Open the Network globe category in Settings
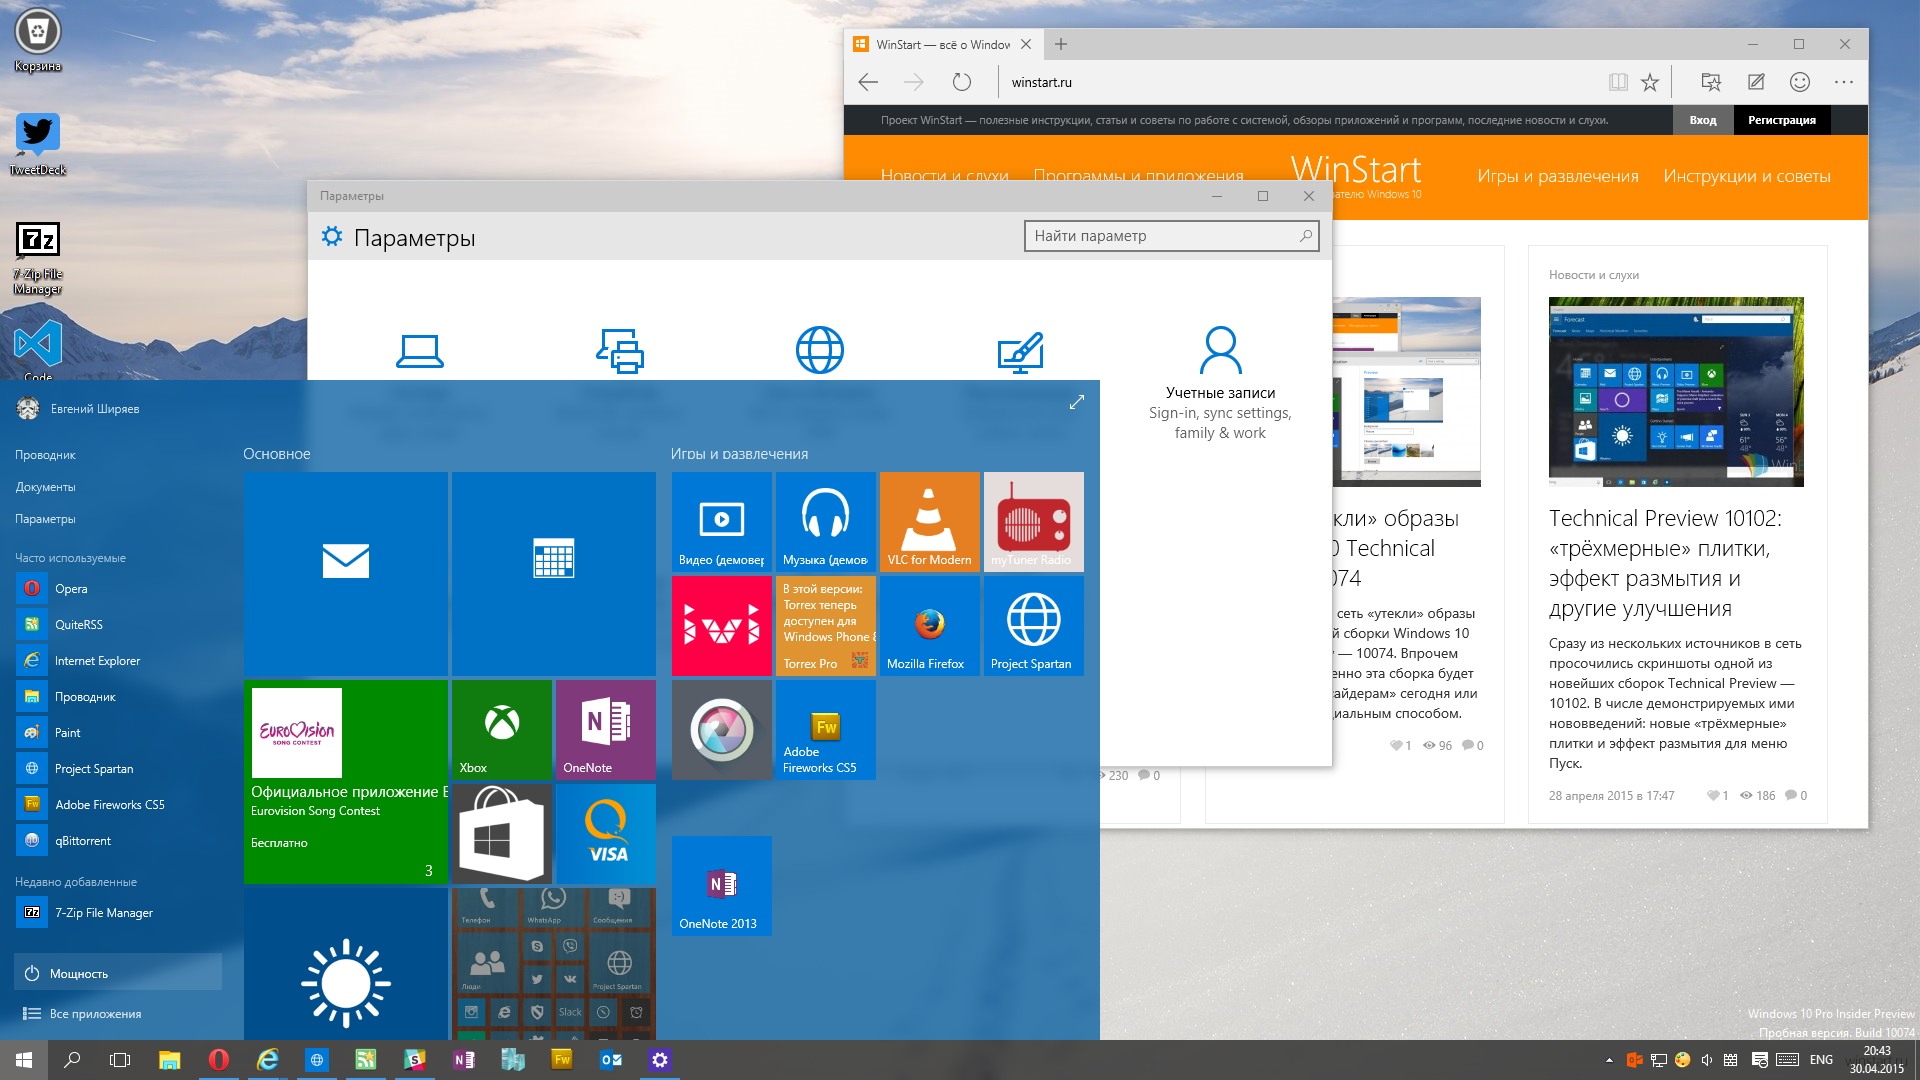Image resolution: width=1920 pixels, height=1080 pixels. pyautogui.click(x=820, y=350)
